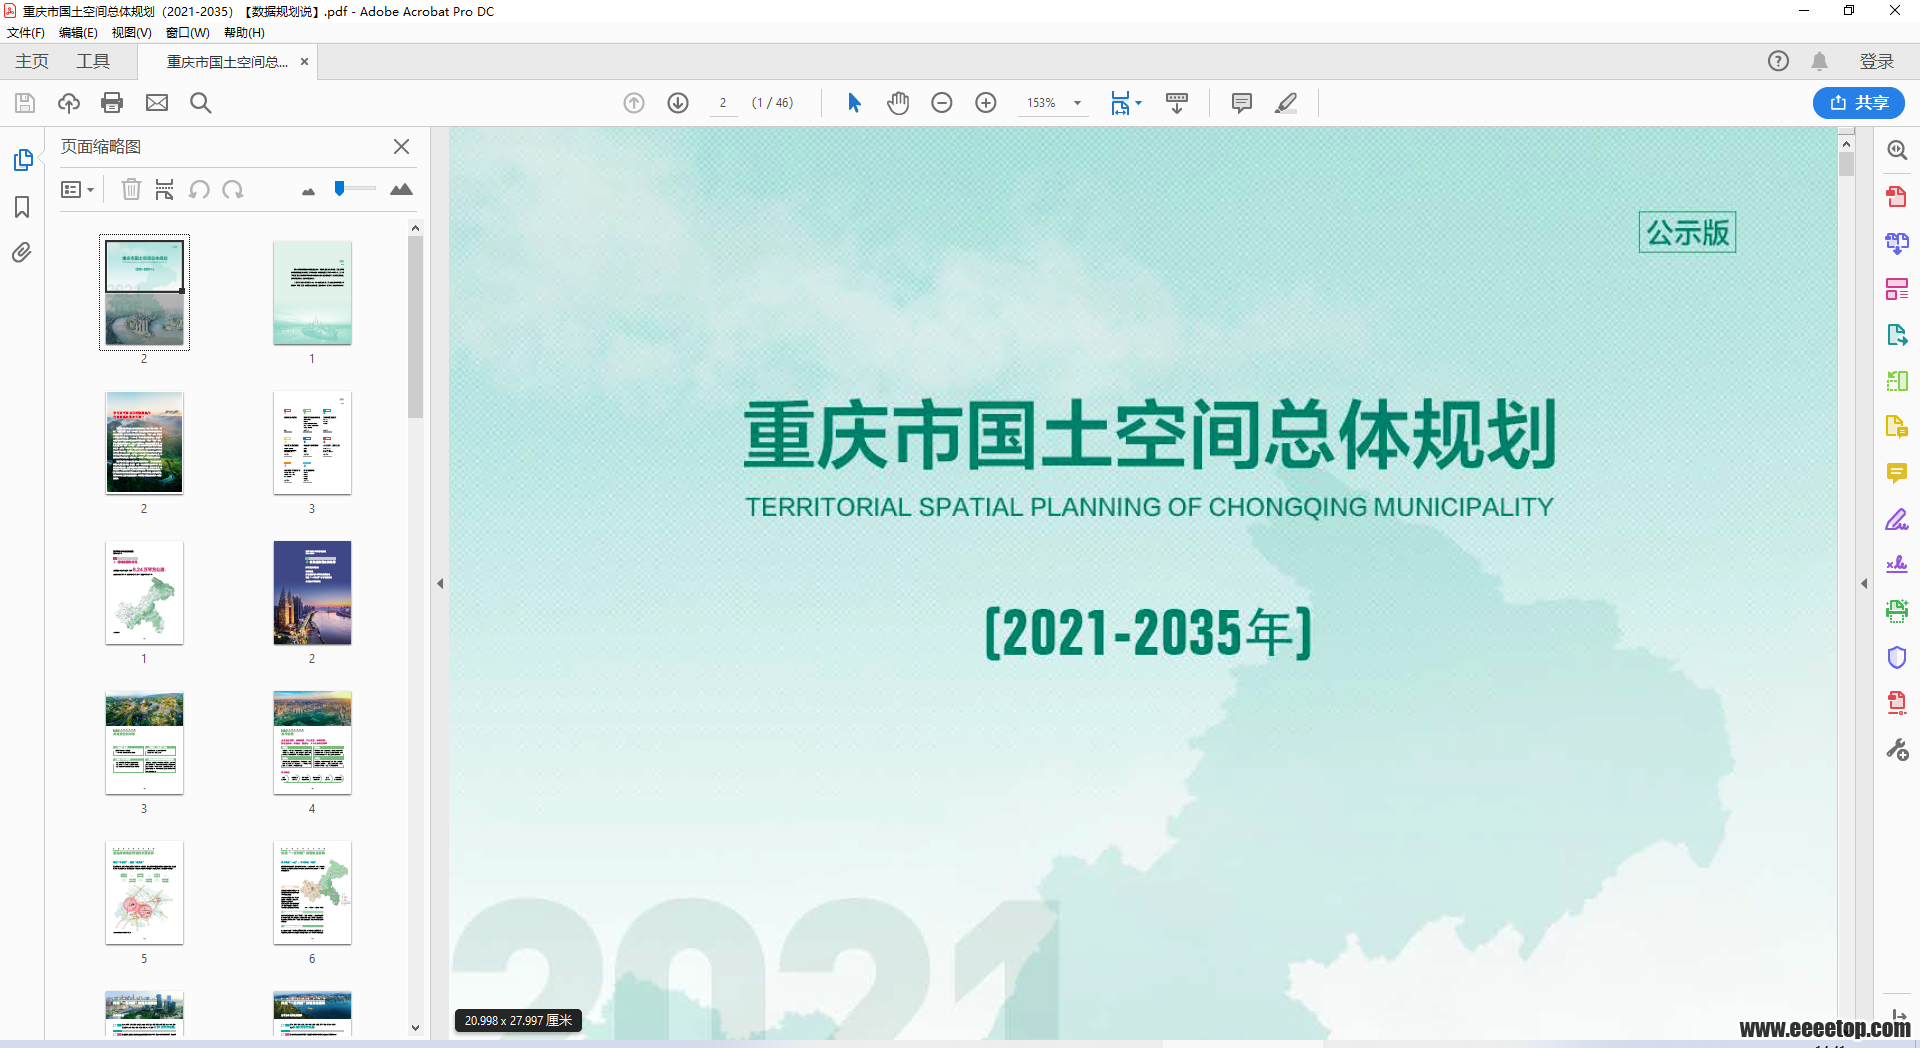Open the notifications bell
The image size is (1920, 1048).
point(1819,61)
